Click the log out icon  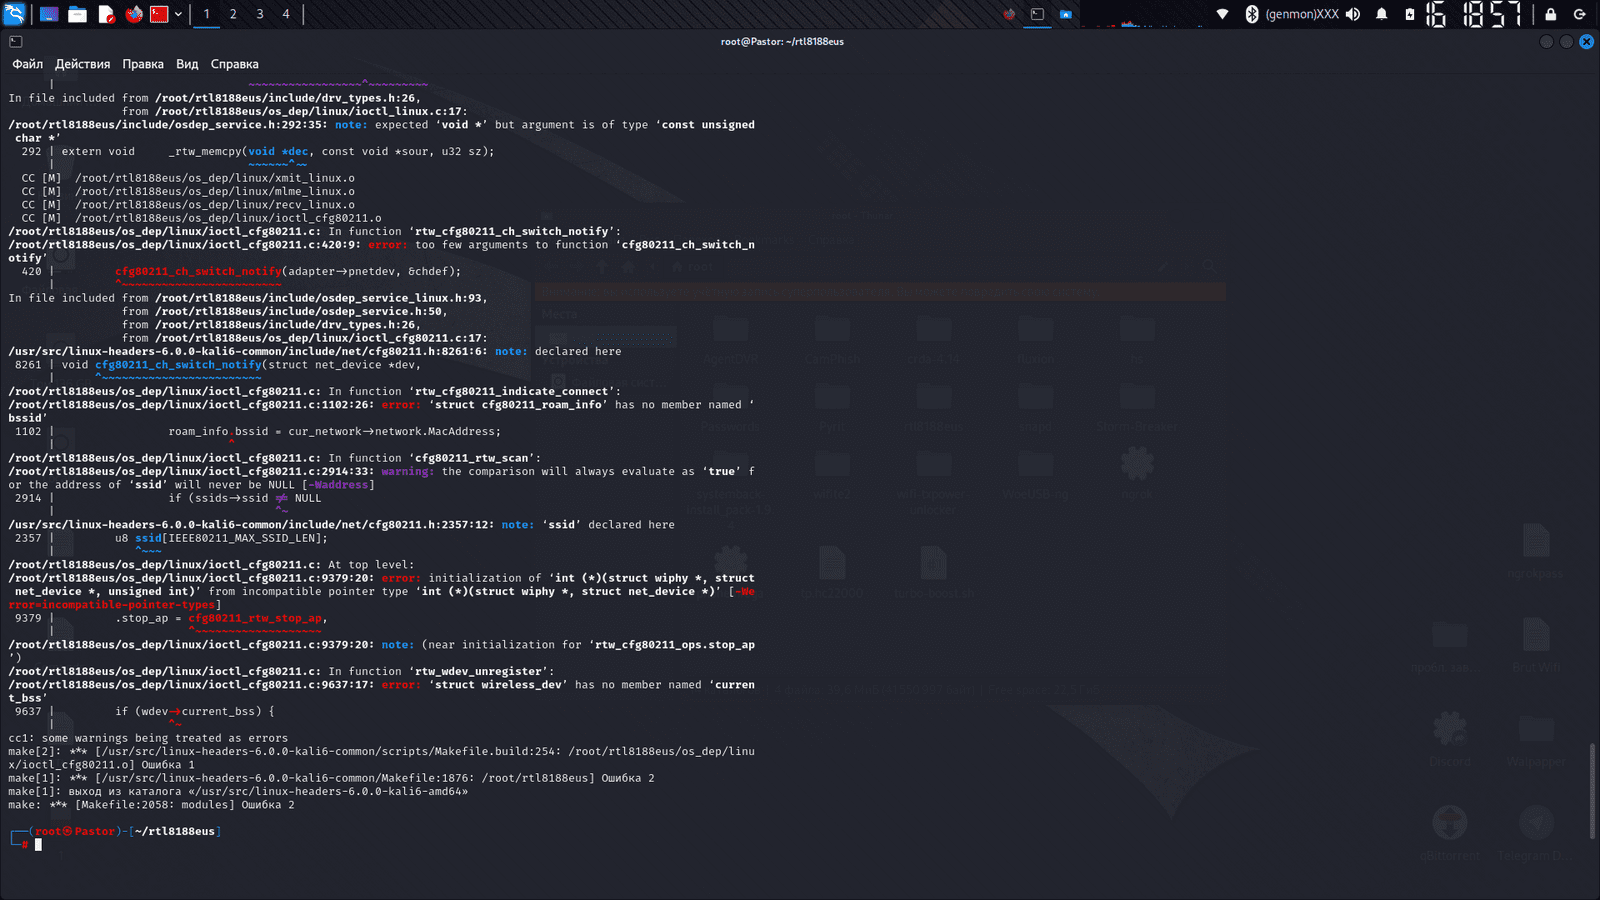click(x=1580, y=14)
